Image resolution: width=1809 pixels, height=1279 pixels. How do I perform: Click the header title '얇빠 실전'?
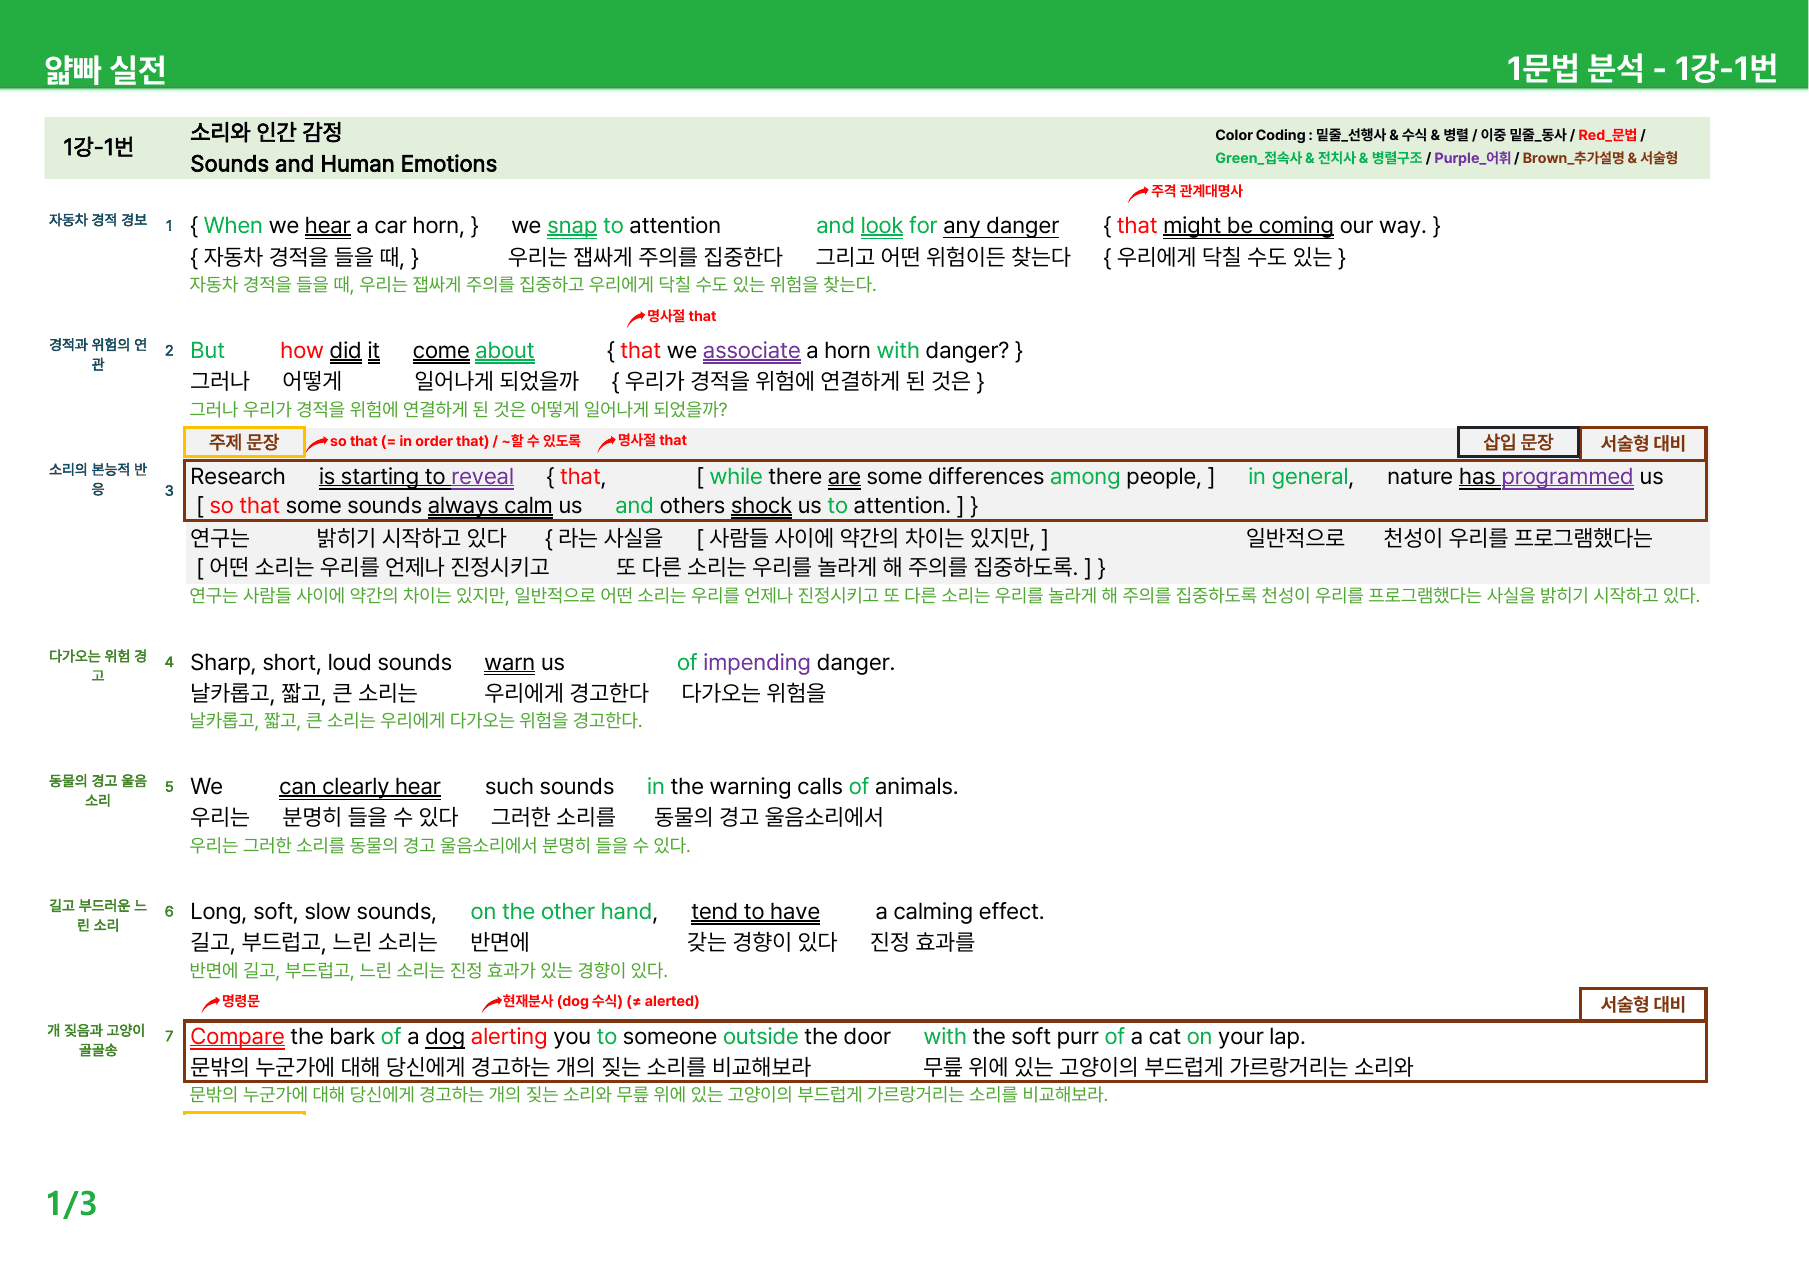(105, 70)
